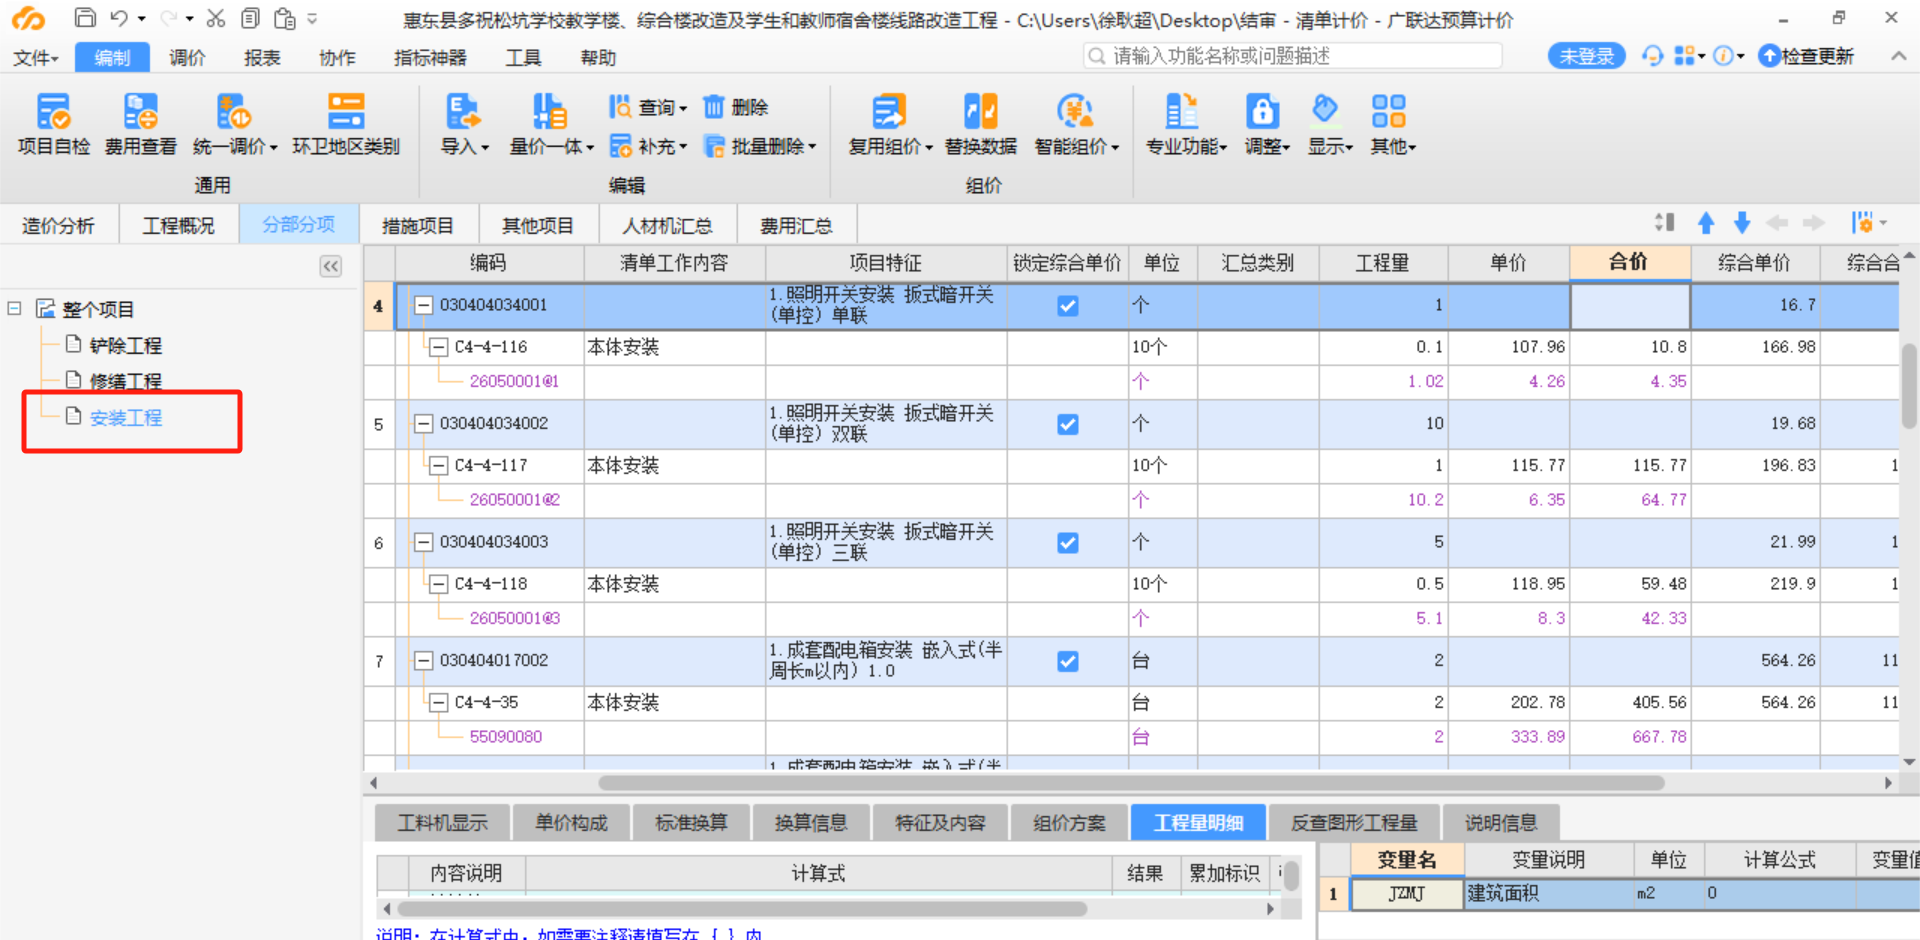The width and height of the screenshot is (1920, 940).
Task: Toggle 锁定综合单价 for row 030404034001
Action: pyautogui.click(x=1068, y=306)
